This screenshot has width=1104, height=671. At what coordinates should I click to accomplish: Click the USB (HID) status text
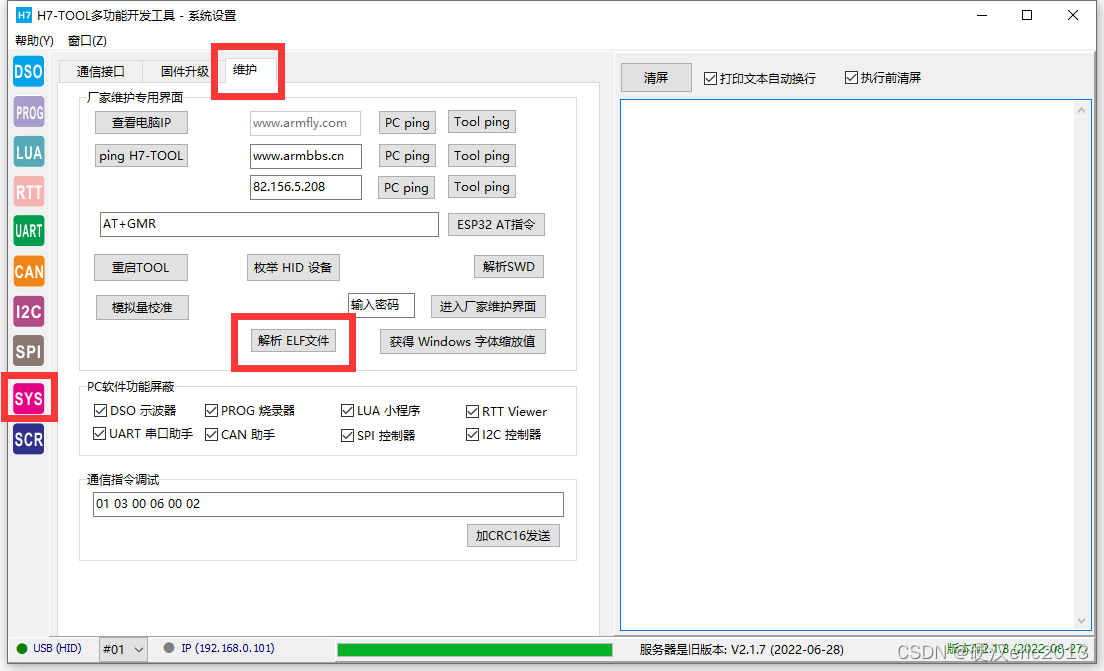coord(57,648)
